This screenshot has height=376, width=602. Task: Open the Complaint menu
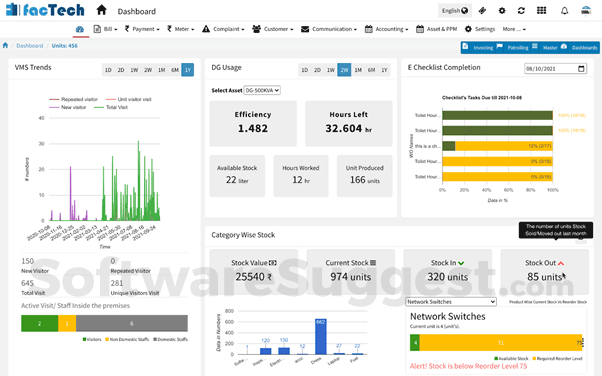pos(223,29)
